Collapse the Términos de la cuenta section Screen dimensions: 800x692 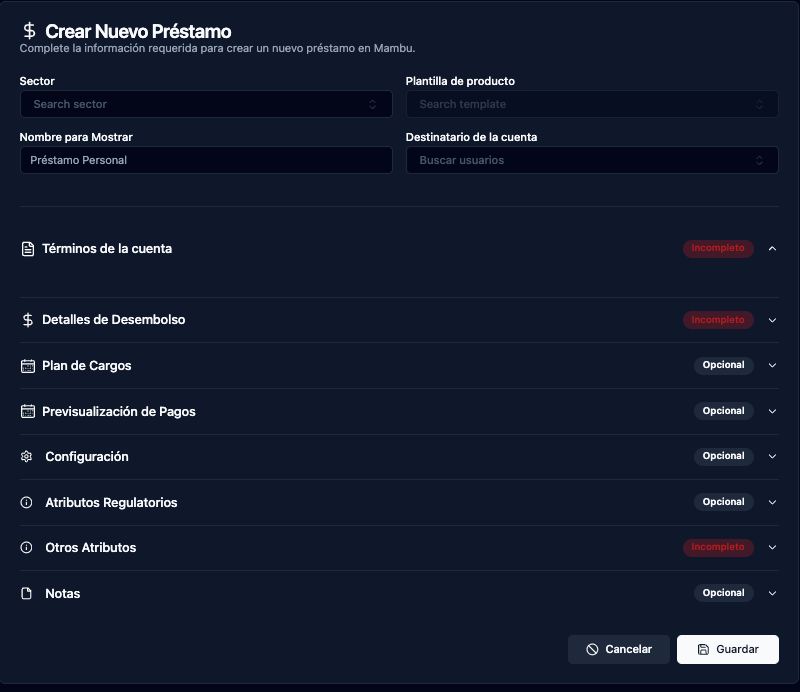[x=772, y=249]
